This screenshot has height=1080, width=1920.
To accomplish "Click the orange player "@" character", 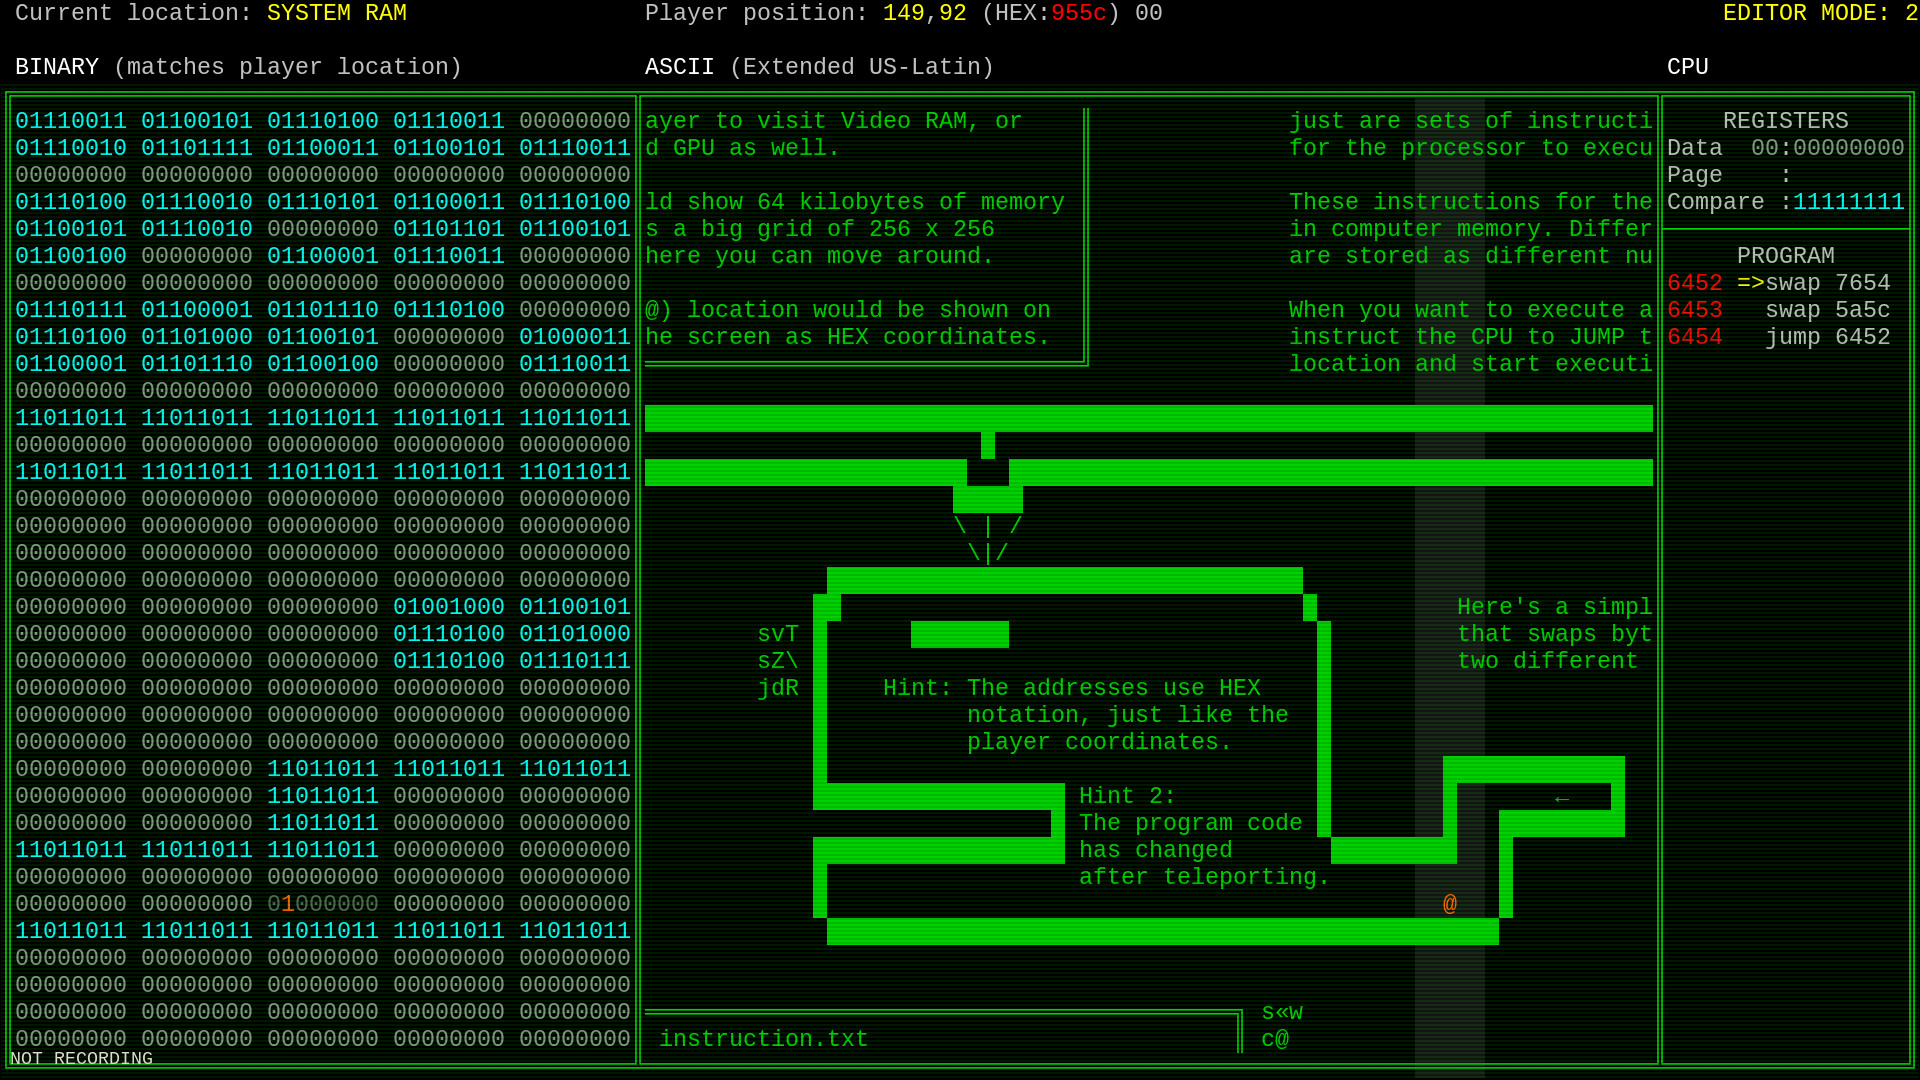I will (x=1449, y=903).
